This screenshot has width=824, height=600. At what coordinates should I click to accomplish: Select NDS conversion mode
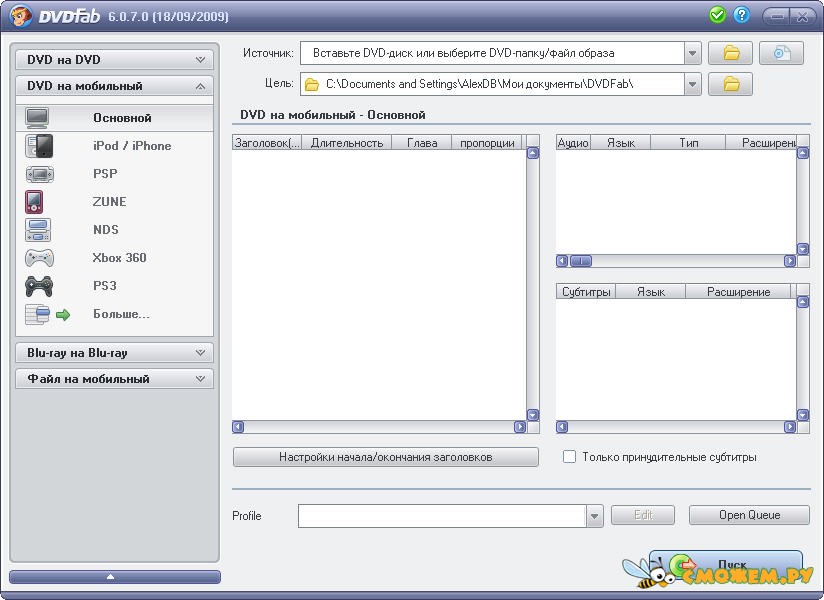[x=115, y=230]
